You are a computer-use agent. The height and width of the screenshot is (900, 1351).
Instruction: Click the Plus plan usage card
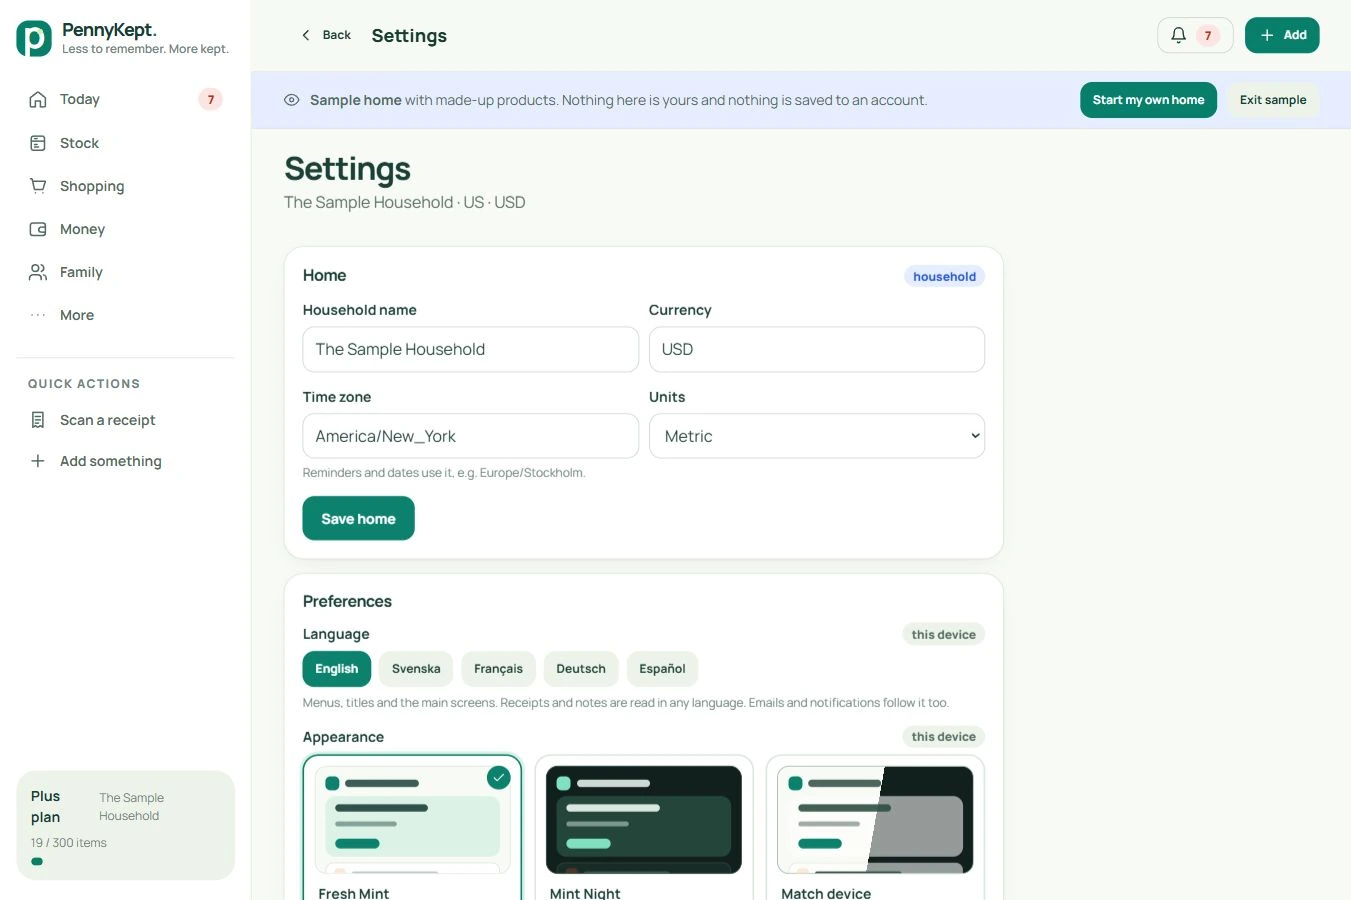[x=126, y=825]
